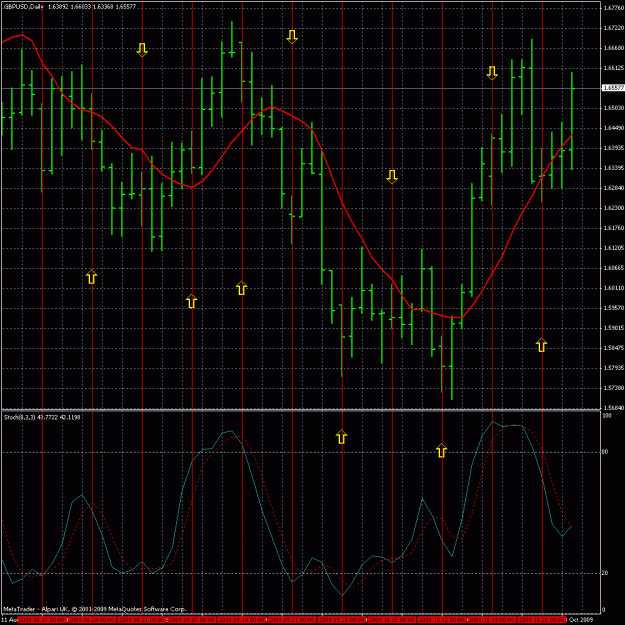Click the Stoch(8,3,3) indicator label
The height and width of the screenshot is (625, 625).
19,417
